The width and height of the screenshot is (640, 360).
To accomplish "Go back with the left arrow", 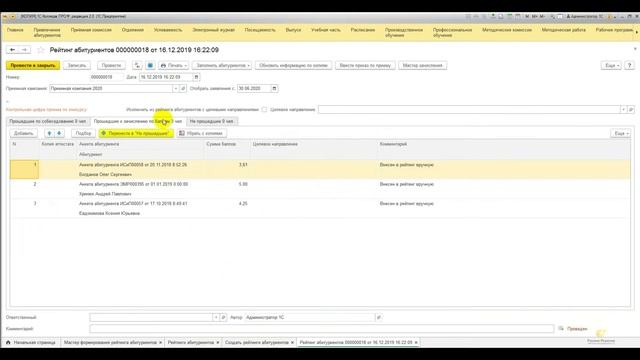I will [x=13, y=50].
